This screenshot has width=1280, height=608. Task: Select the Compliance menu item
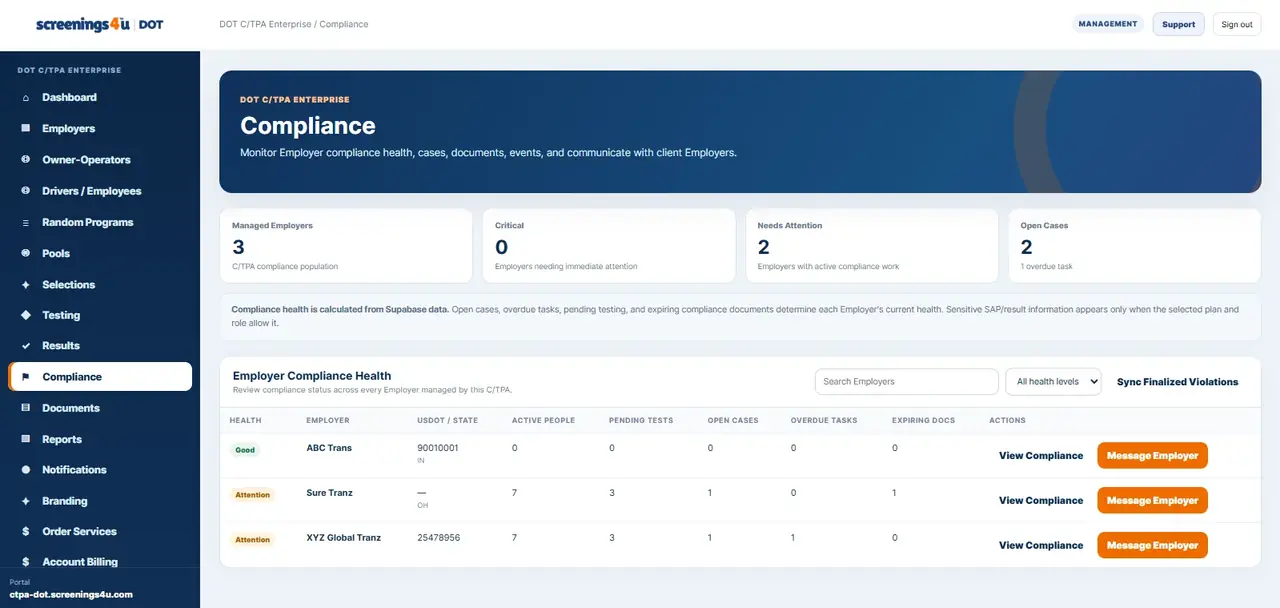100,377
